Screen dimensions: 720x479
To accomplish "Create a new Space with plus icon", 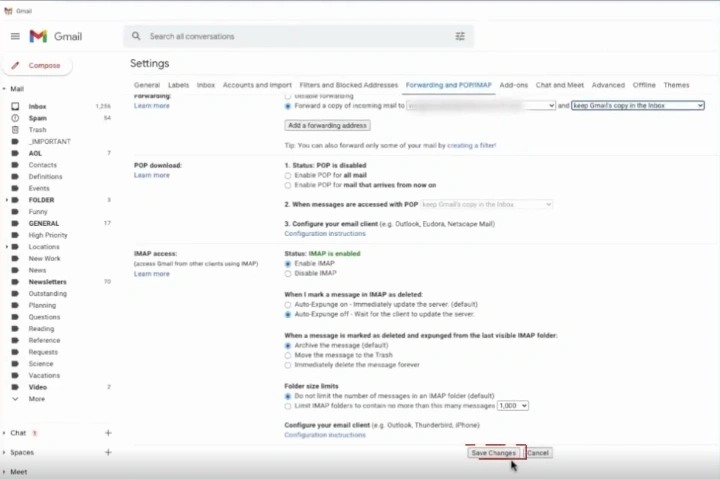I will (x=108, y=452).
